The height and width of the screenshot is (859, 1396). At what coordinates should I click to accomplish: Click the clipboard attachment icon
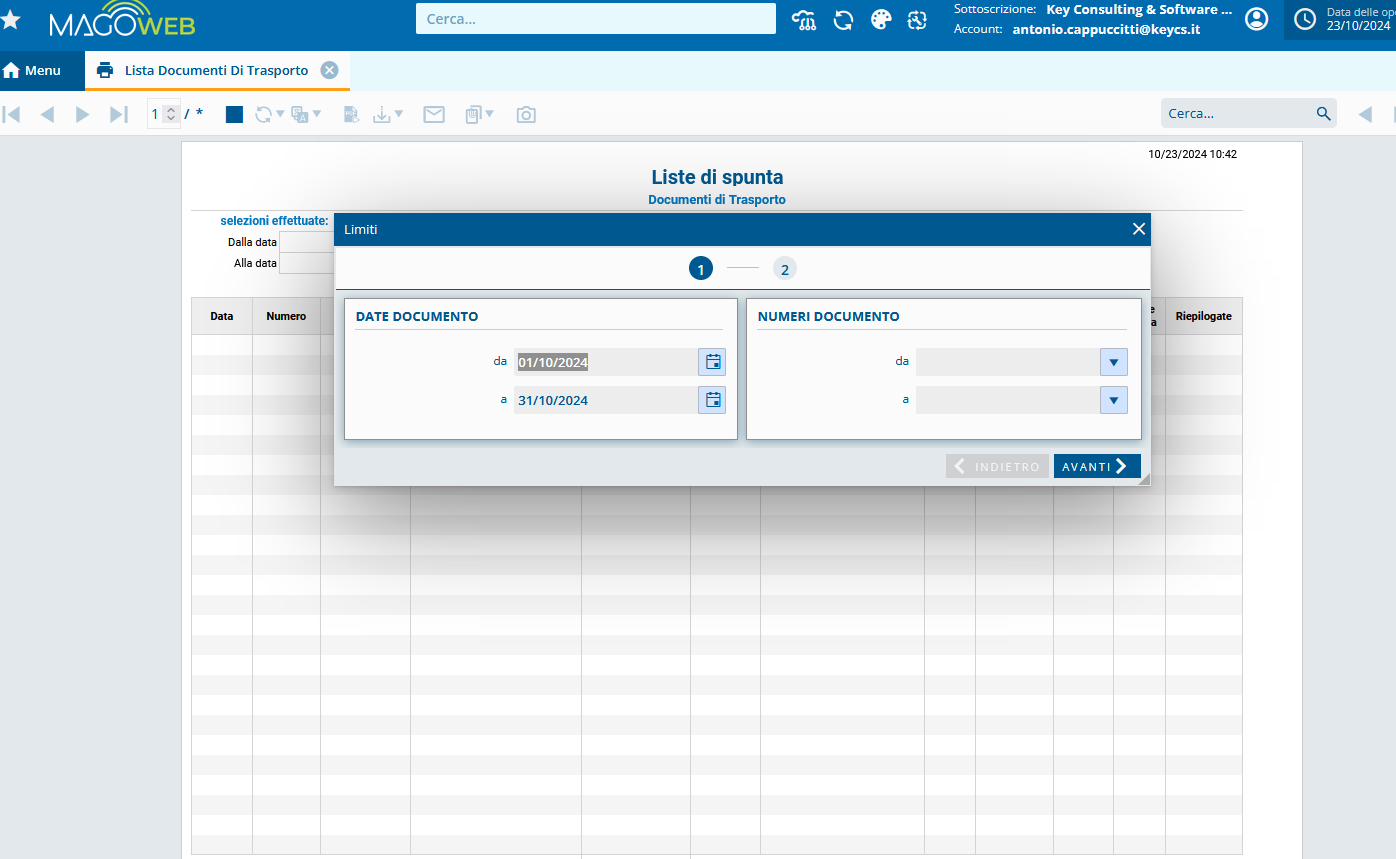tap(473, 114)
